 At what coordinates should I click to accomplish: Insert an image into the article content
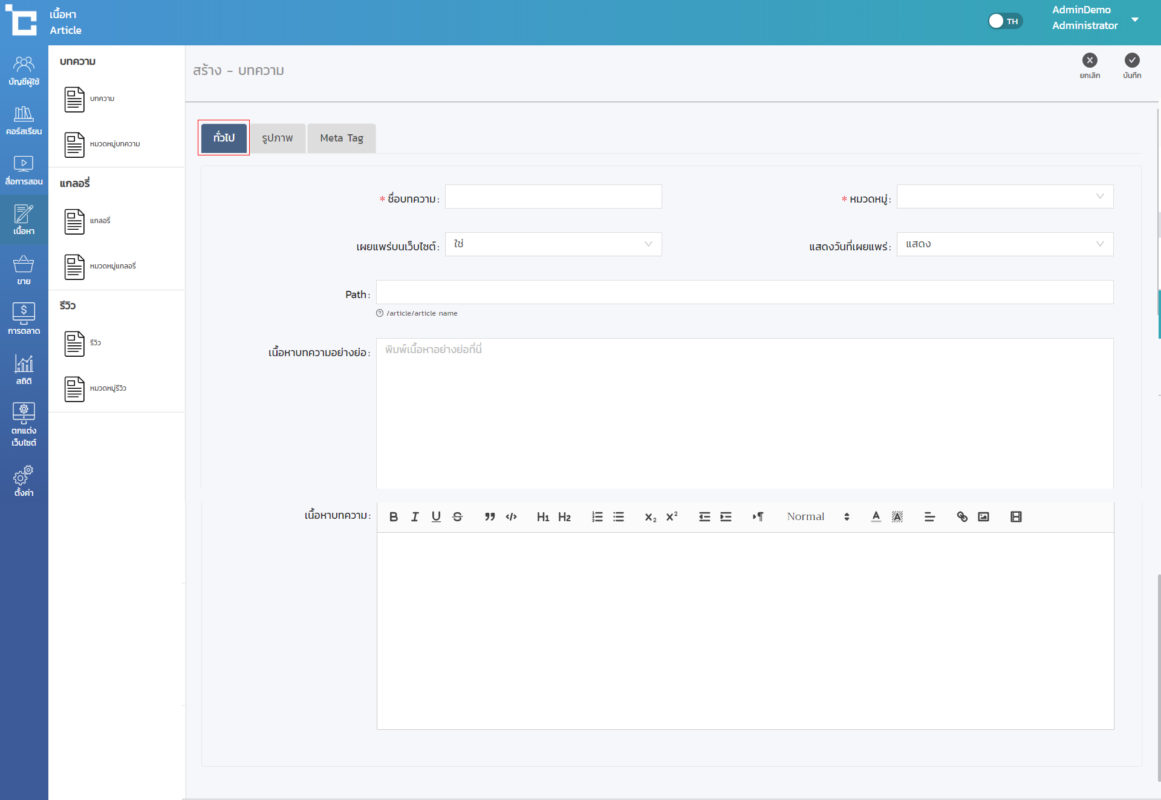pyautogui.click(x=983, y=517)
